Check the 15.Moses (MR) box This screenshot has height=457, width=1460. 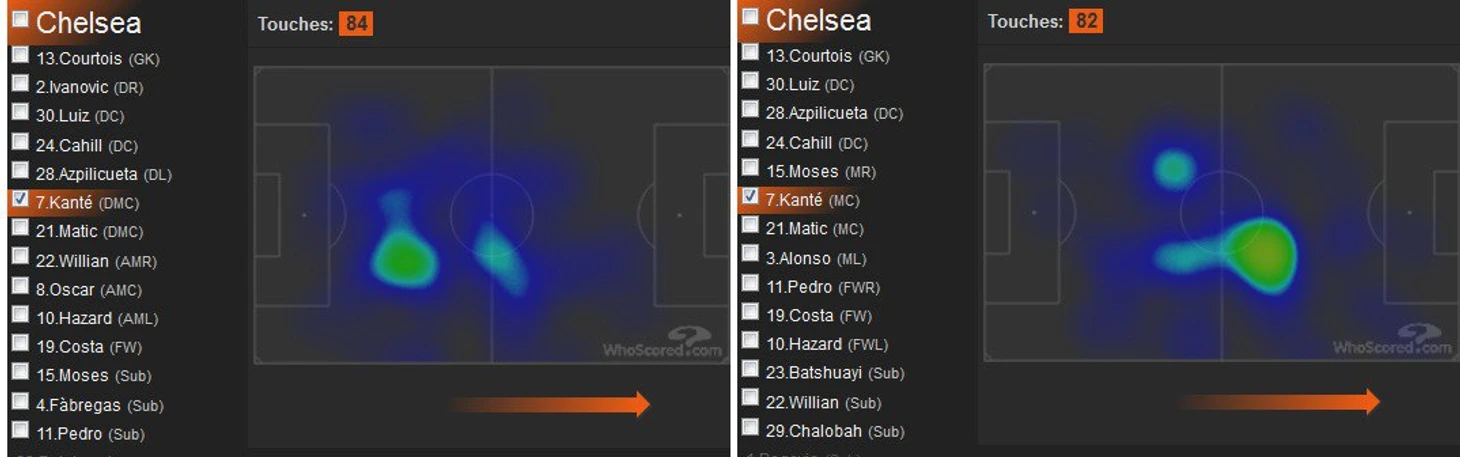point(750,168)
